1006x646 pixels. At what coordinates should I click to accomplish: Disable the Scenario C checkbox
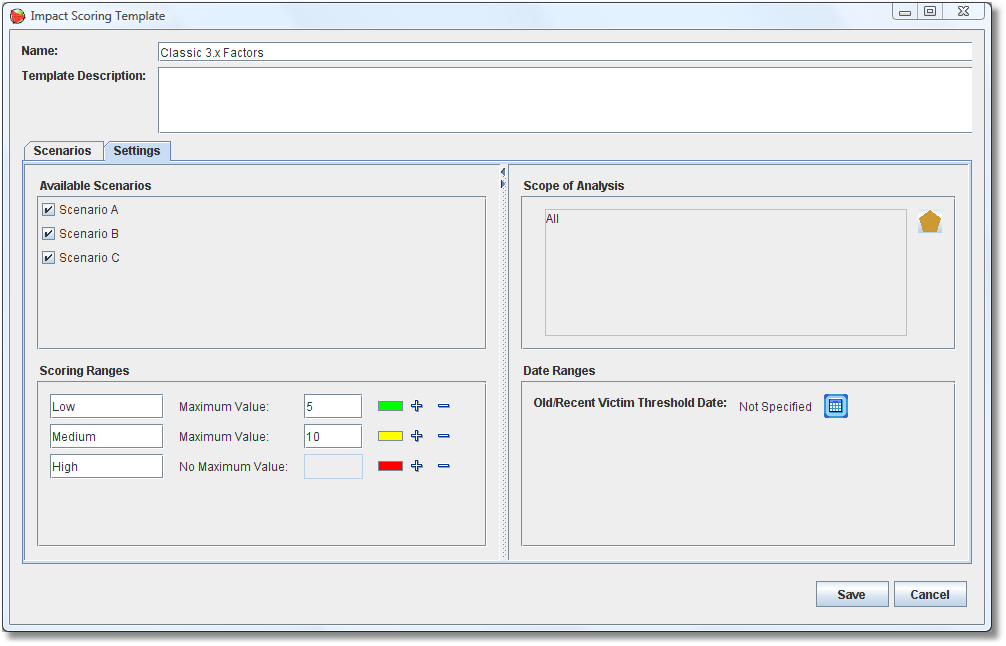click(x=48, y=258)
